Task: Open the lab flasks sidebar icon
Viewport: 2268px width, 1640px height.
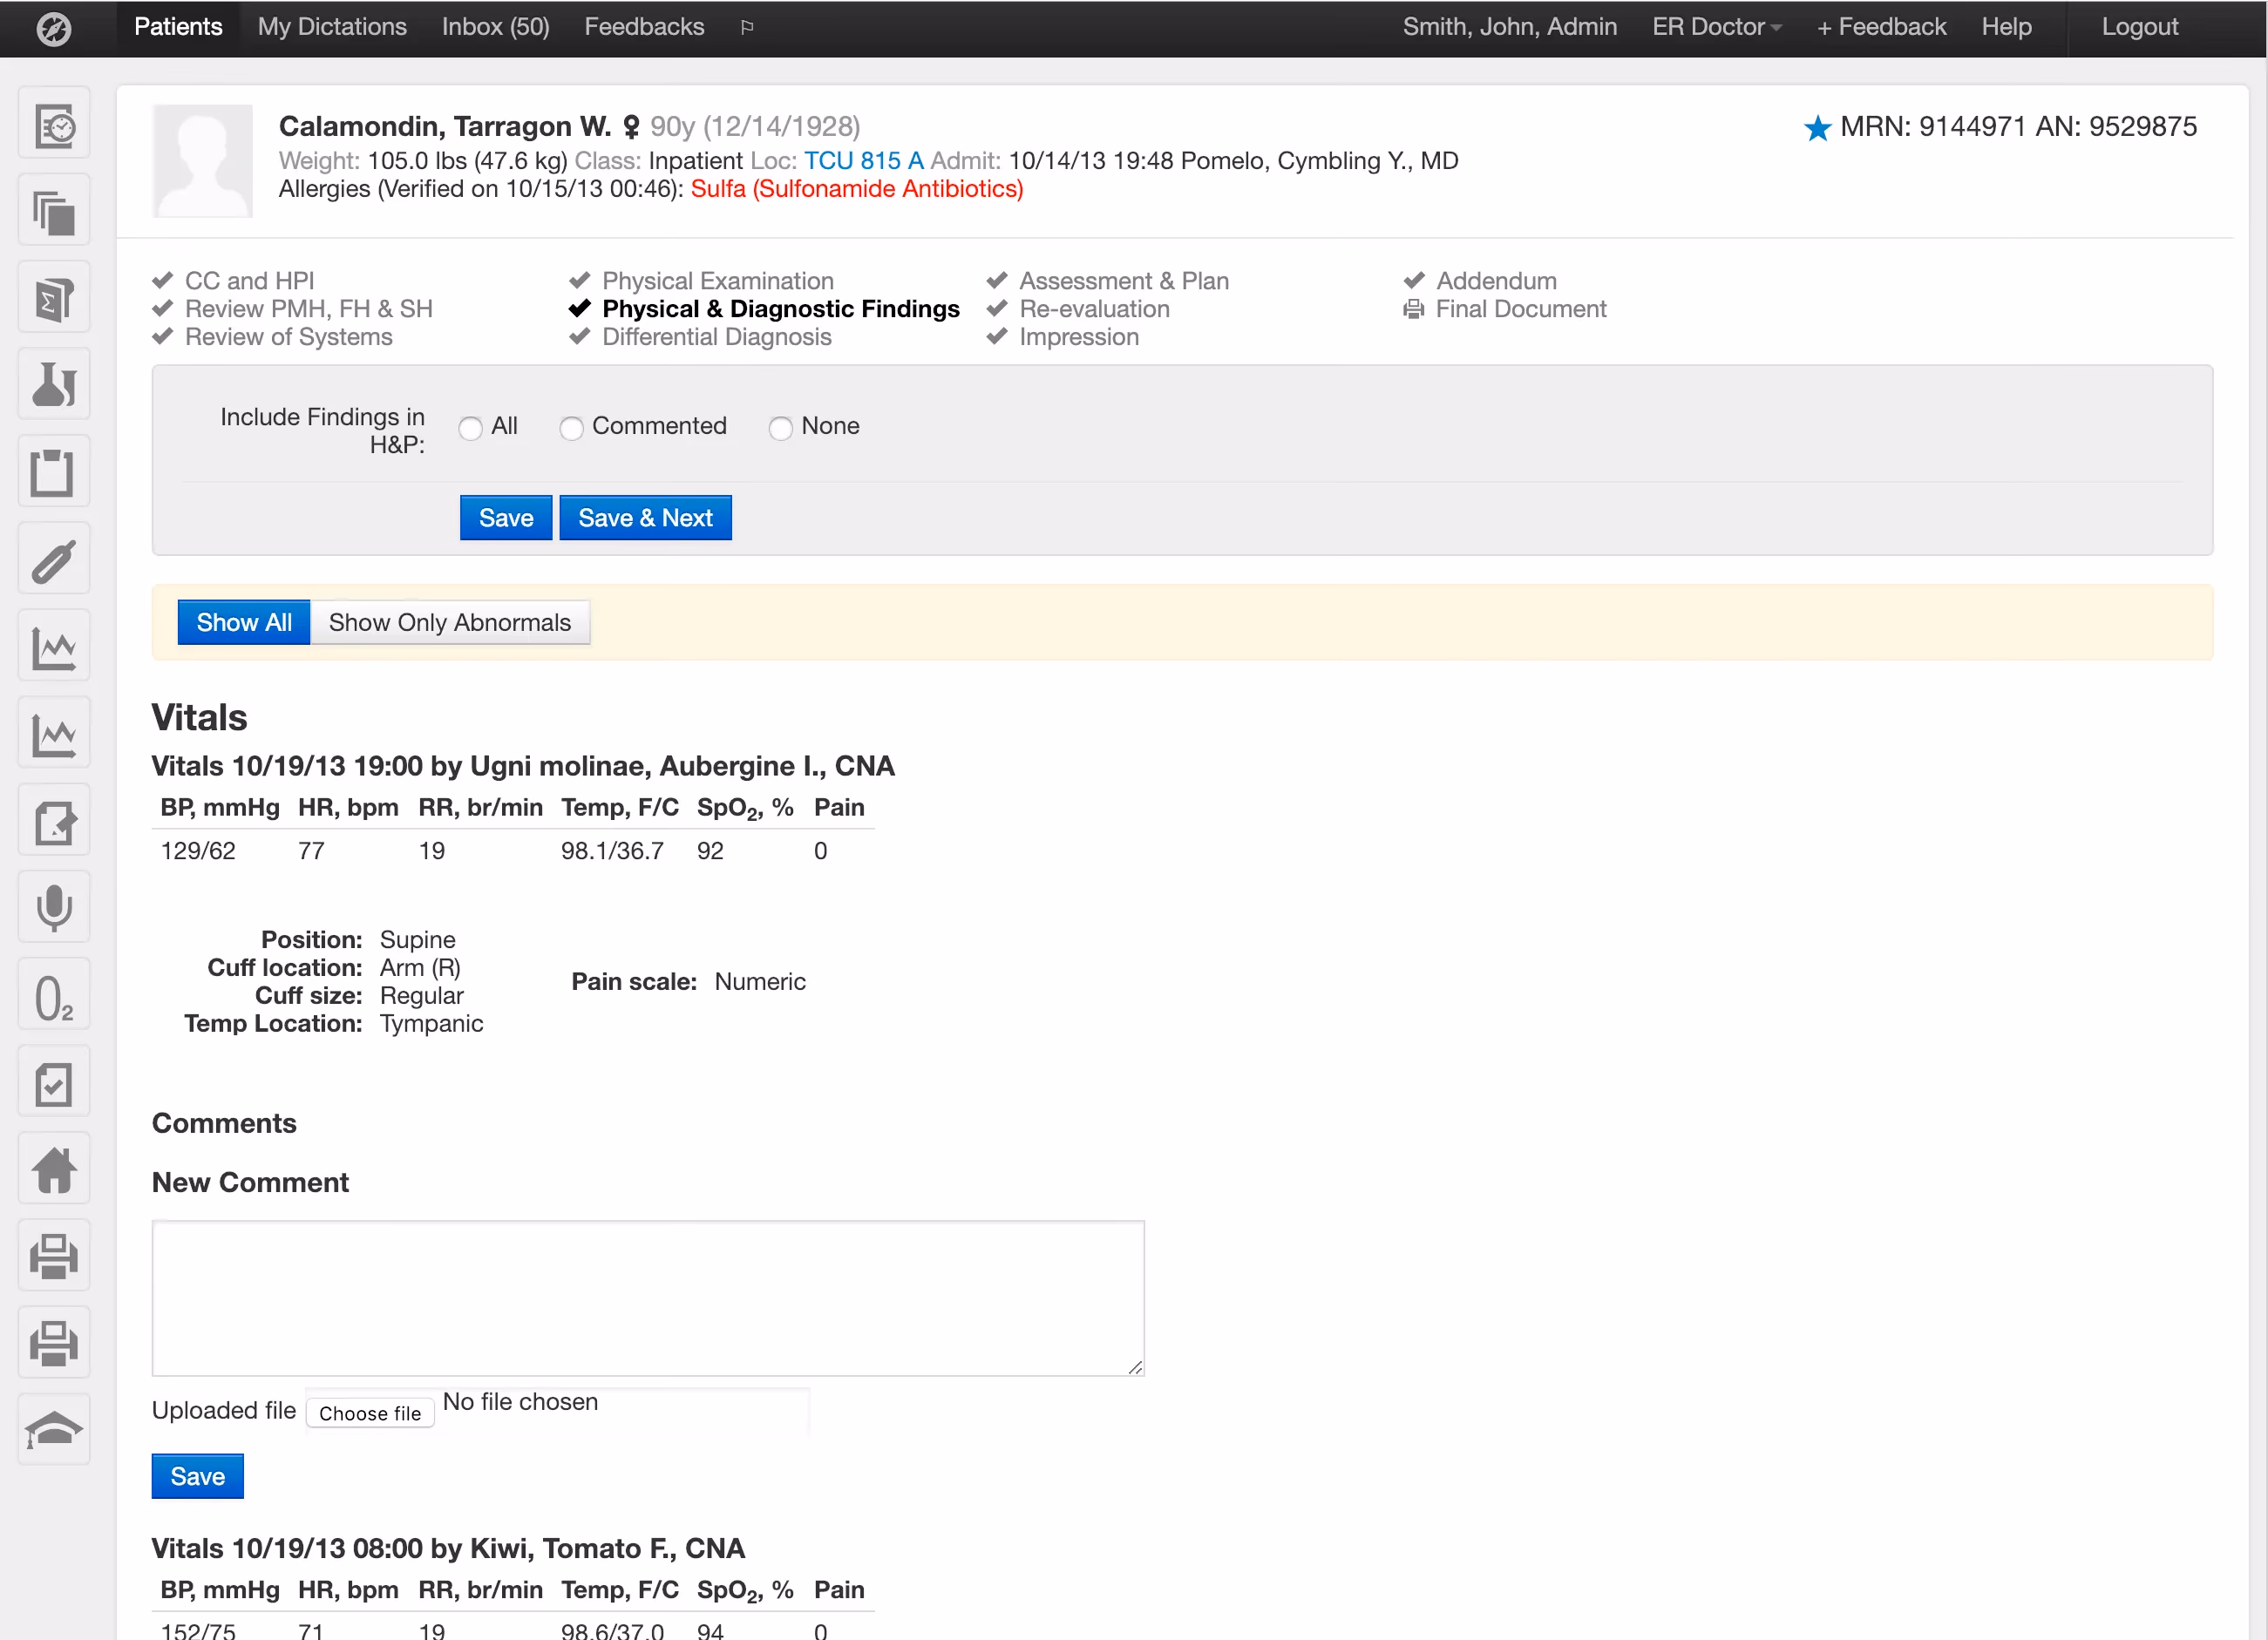Action: pyautogui.click(x=55, y=386)
